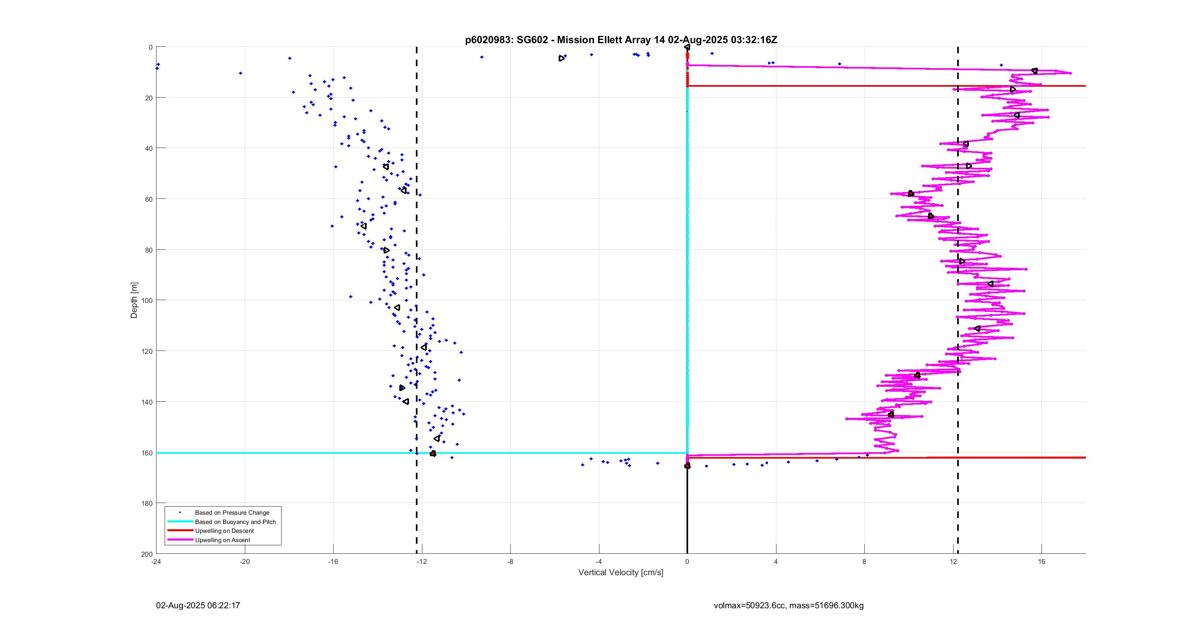The image size is (1200, 622).
Task: Click the timestamp '02-Aug-2025 06:22:17' footer
Action: [x=198, y=606]
